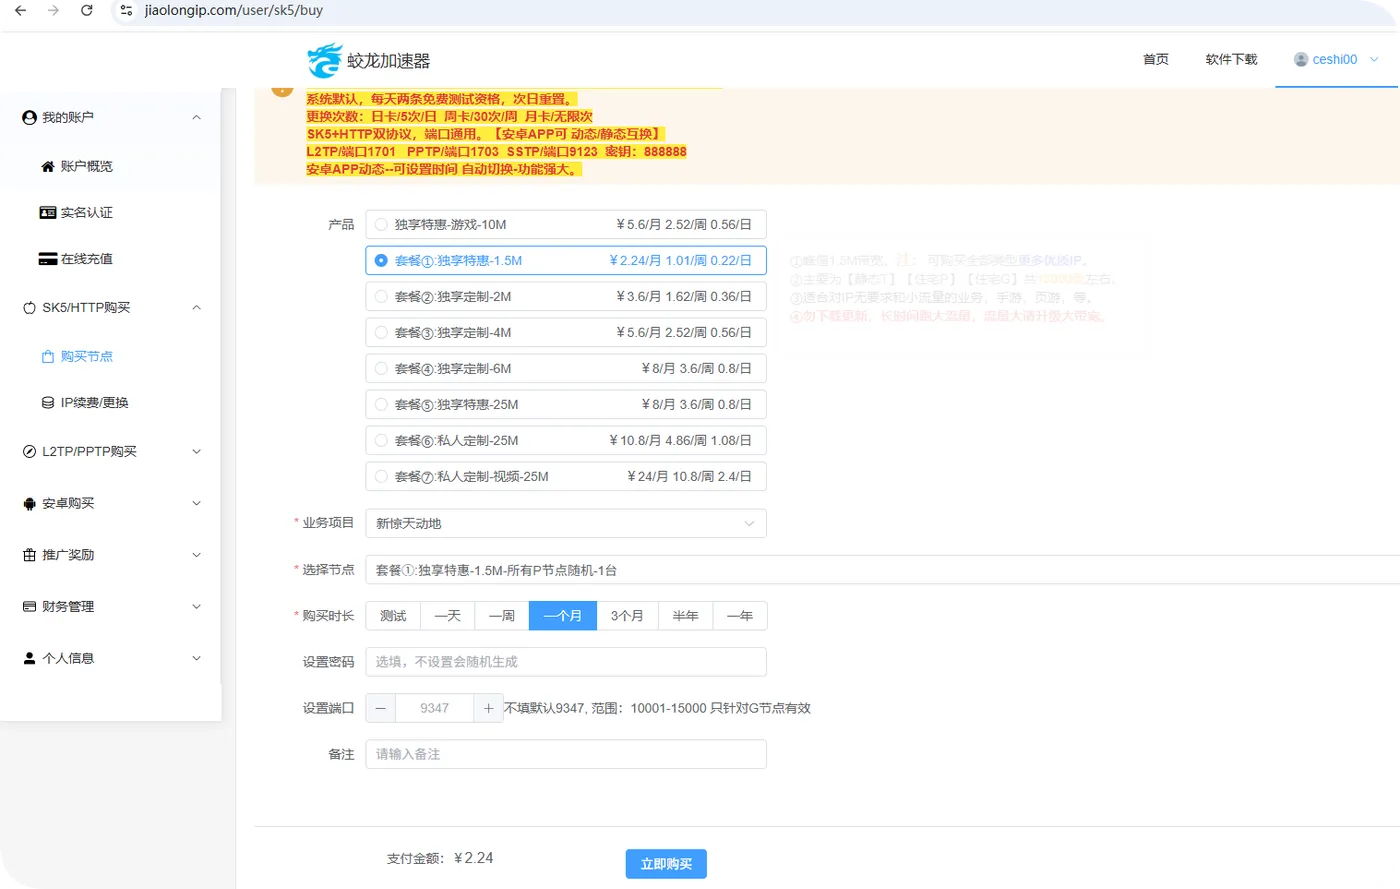Reload the page with the refresh icon
The width and height of the screenshot is (1400, 889).
coord(87,11)
